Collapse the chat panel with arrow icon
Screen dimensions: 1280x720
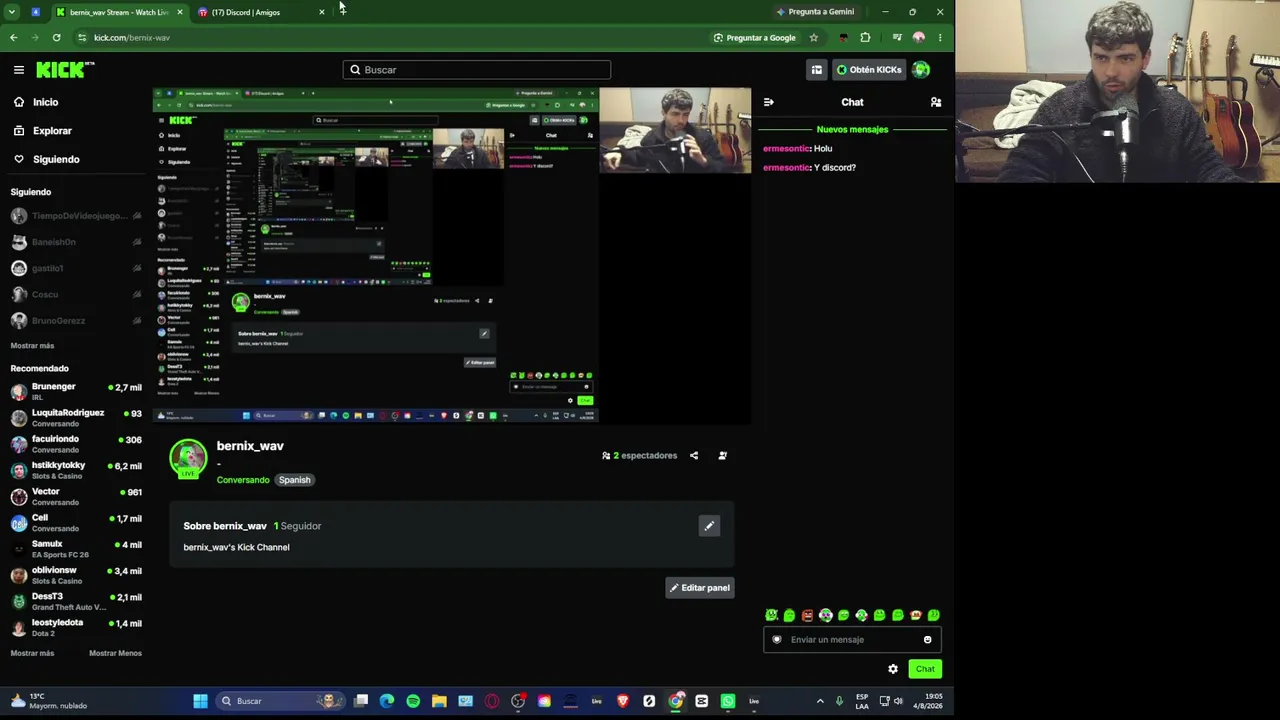tap(768, 102)
